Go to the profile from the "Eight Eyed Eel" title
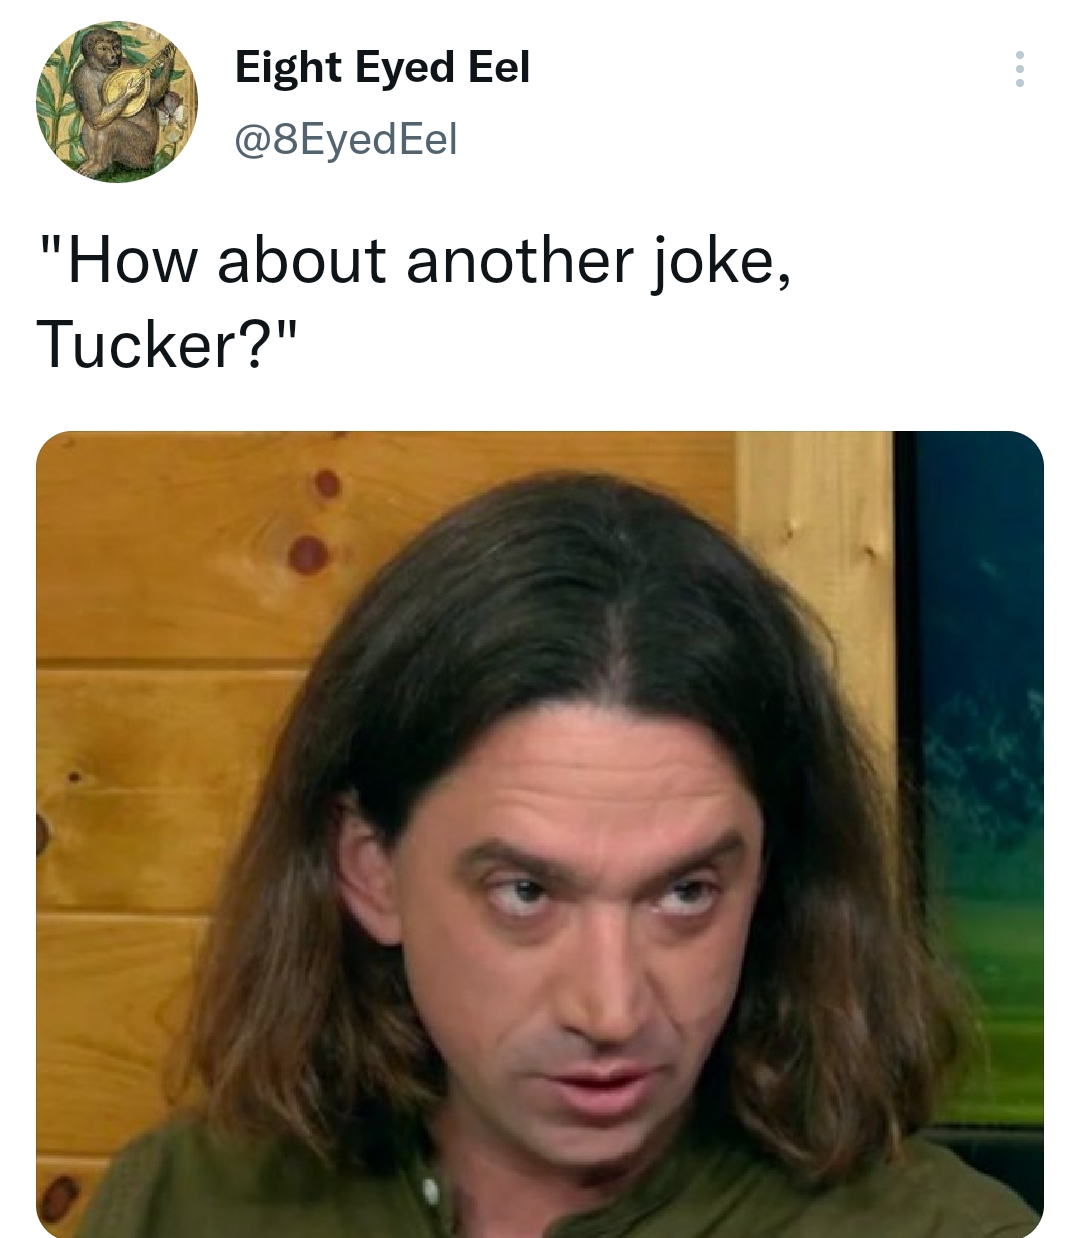 pyautogui.click(x=382, y=67)
